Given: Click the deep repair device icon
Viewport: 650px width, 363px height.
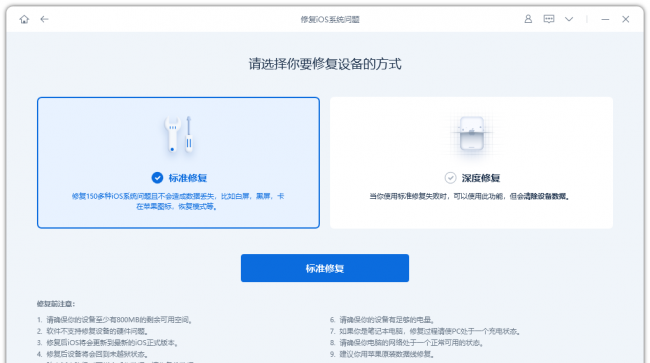Looking at the screenshot, I should pos(472,134).
